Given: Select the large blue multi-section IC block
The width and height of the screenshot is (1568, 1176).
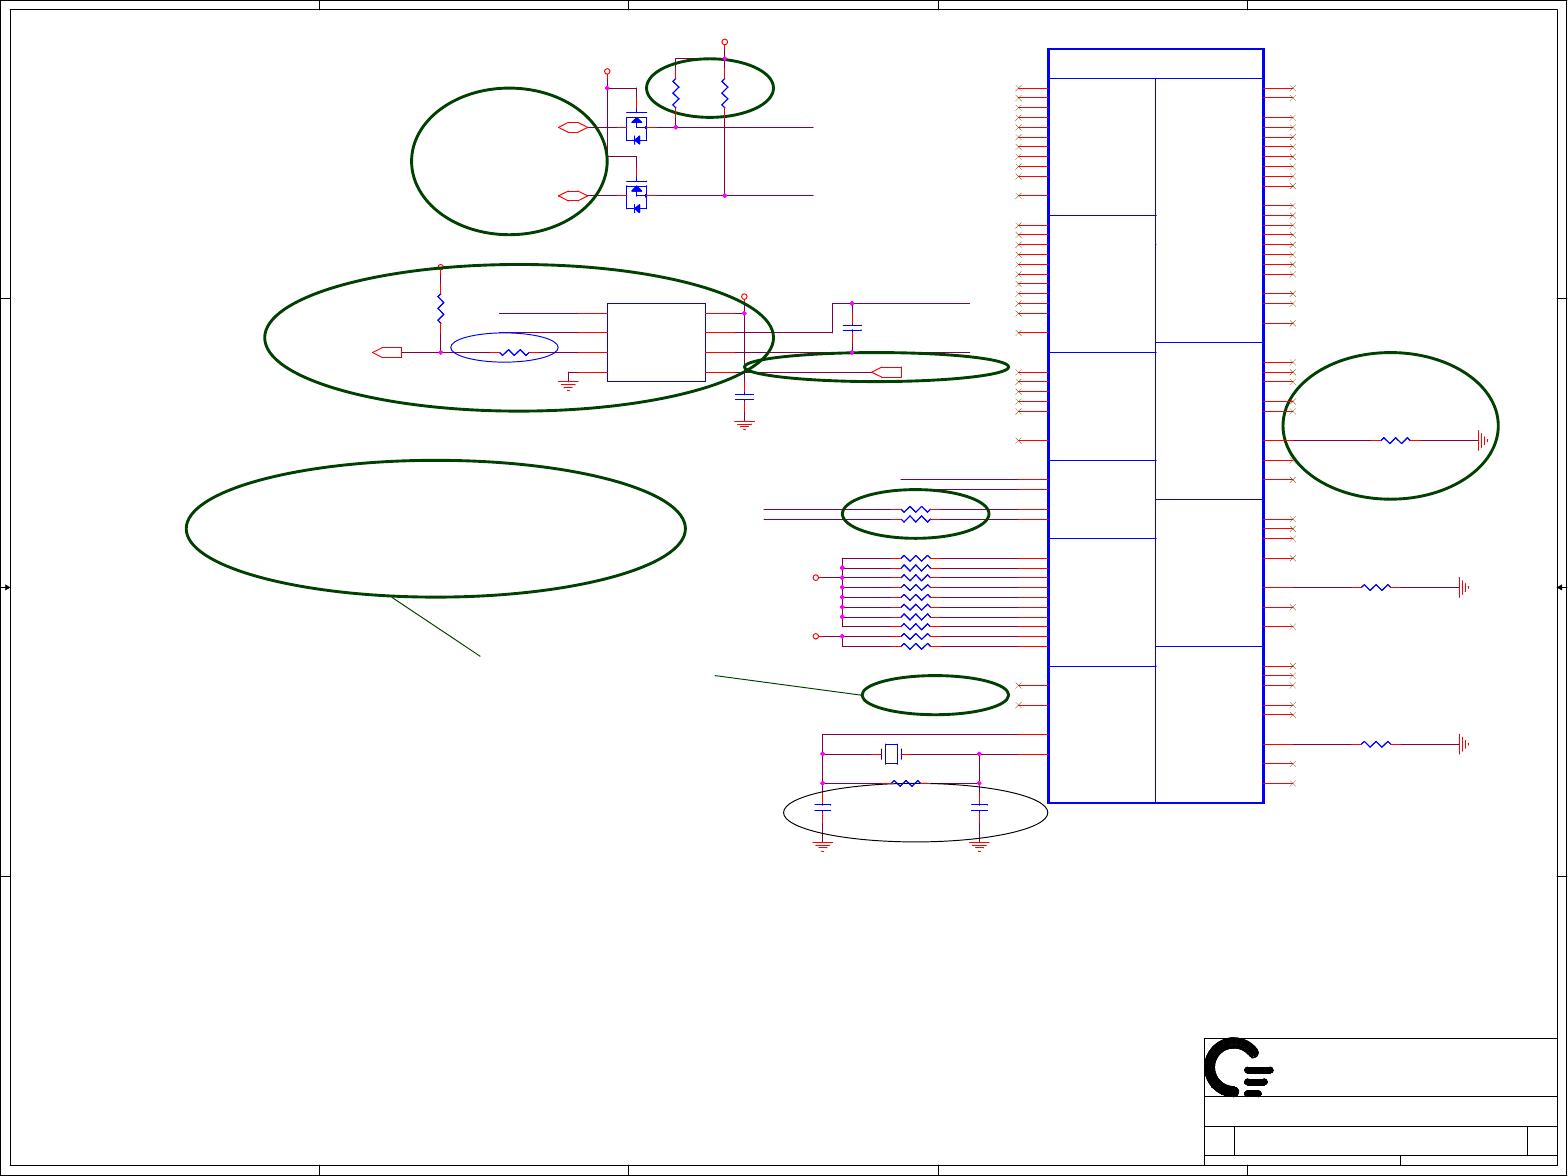Looking at the screenshot, I should pyautogui.click(x=1156, y=426).
